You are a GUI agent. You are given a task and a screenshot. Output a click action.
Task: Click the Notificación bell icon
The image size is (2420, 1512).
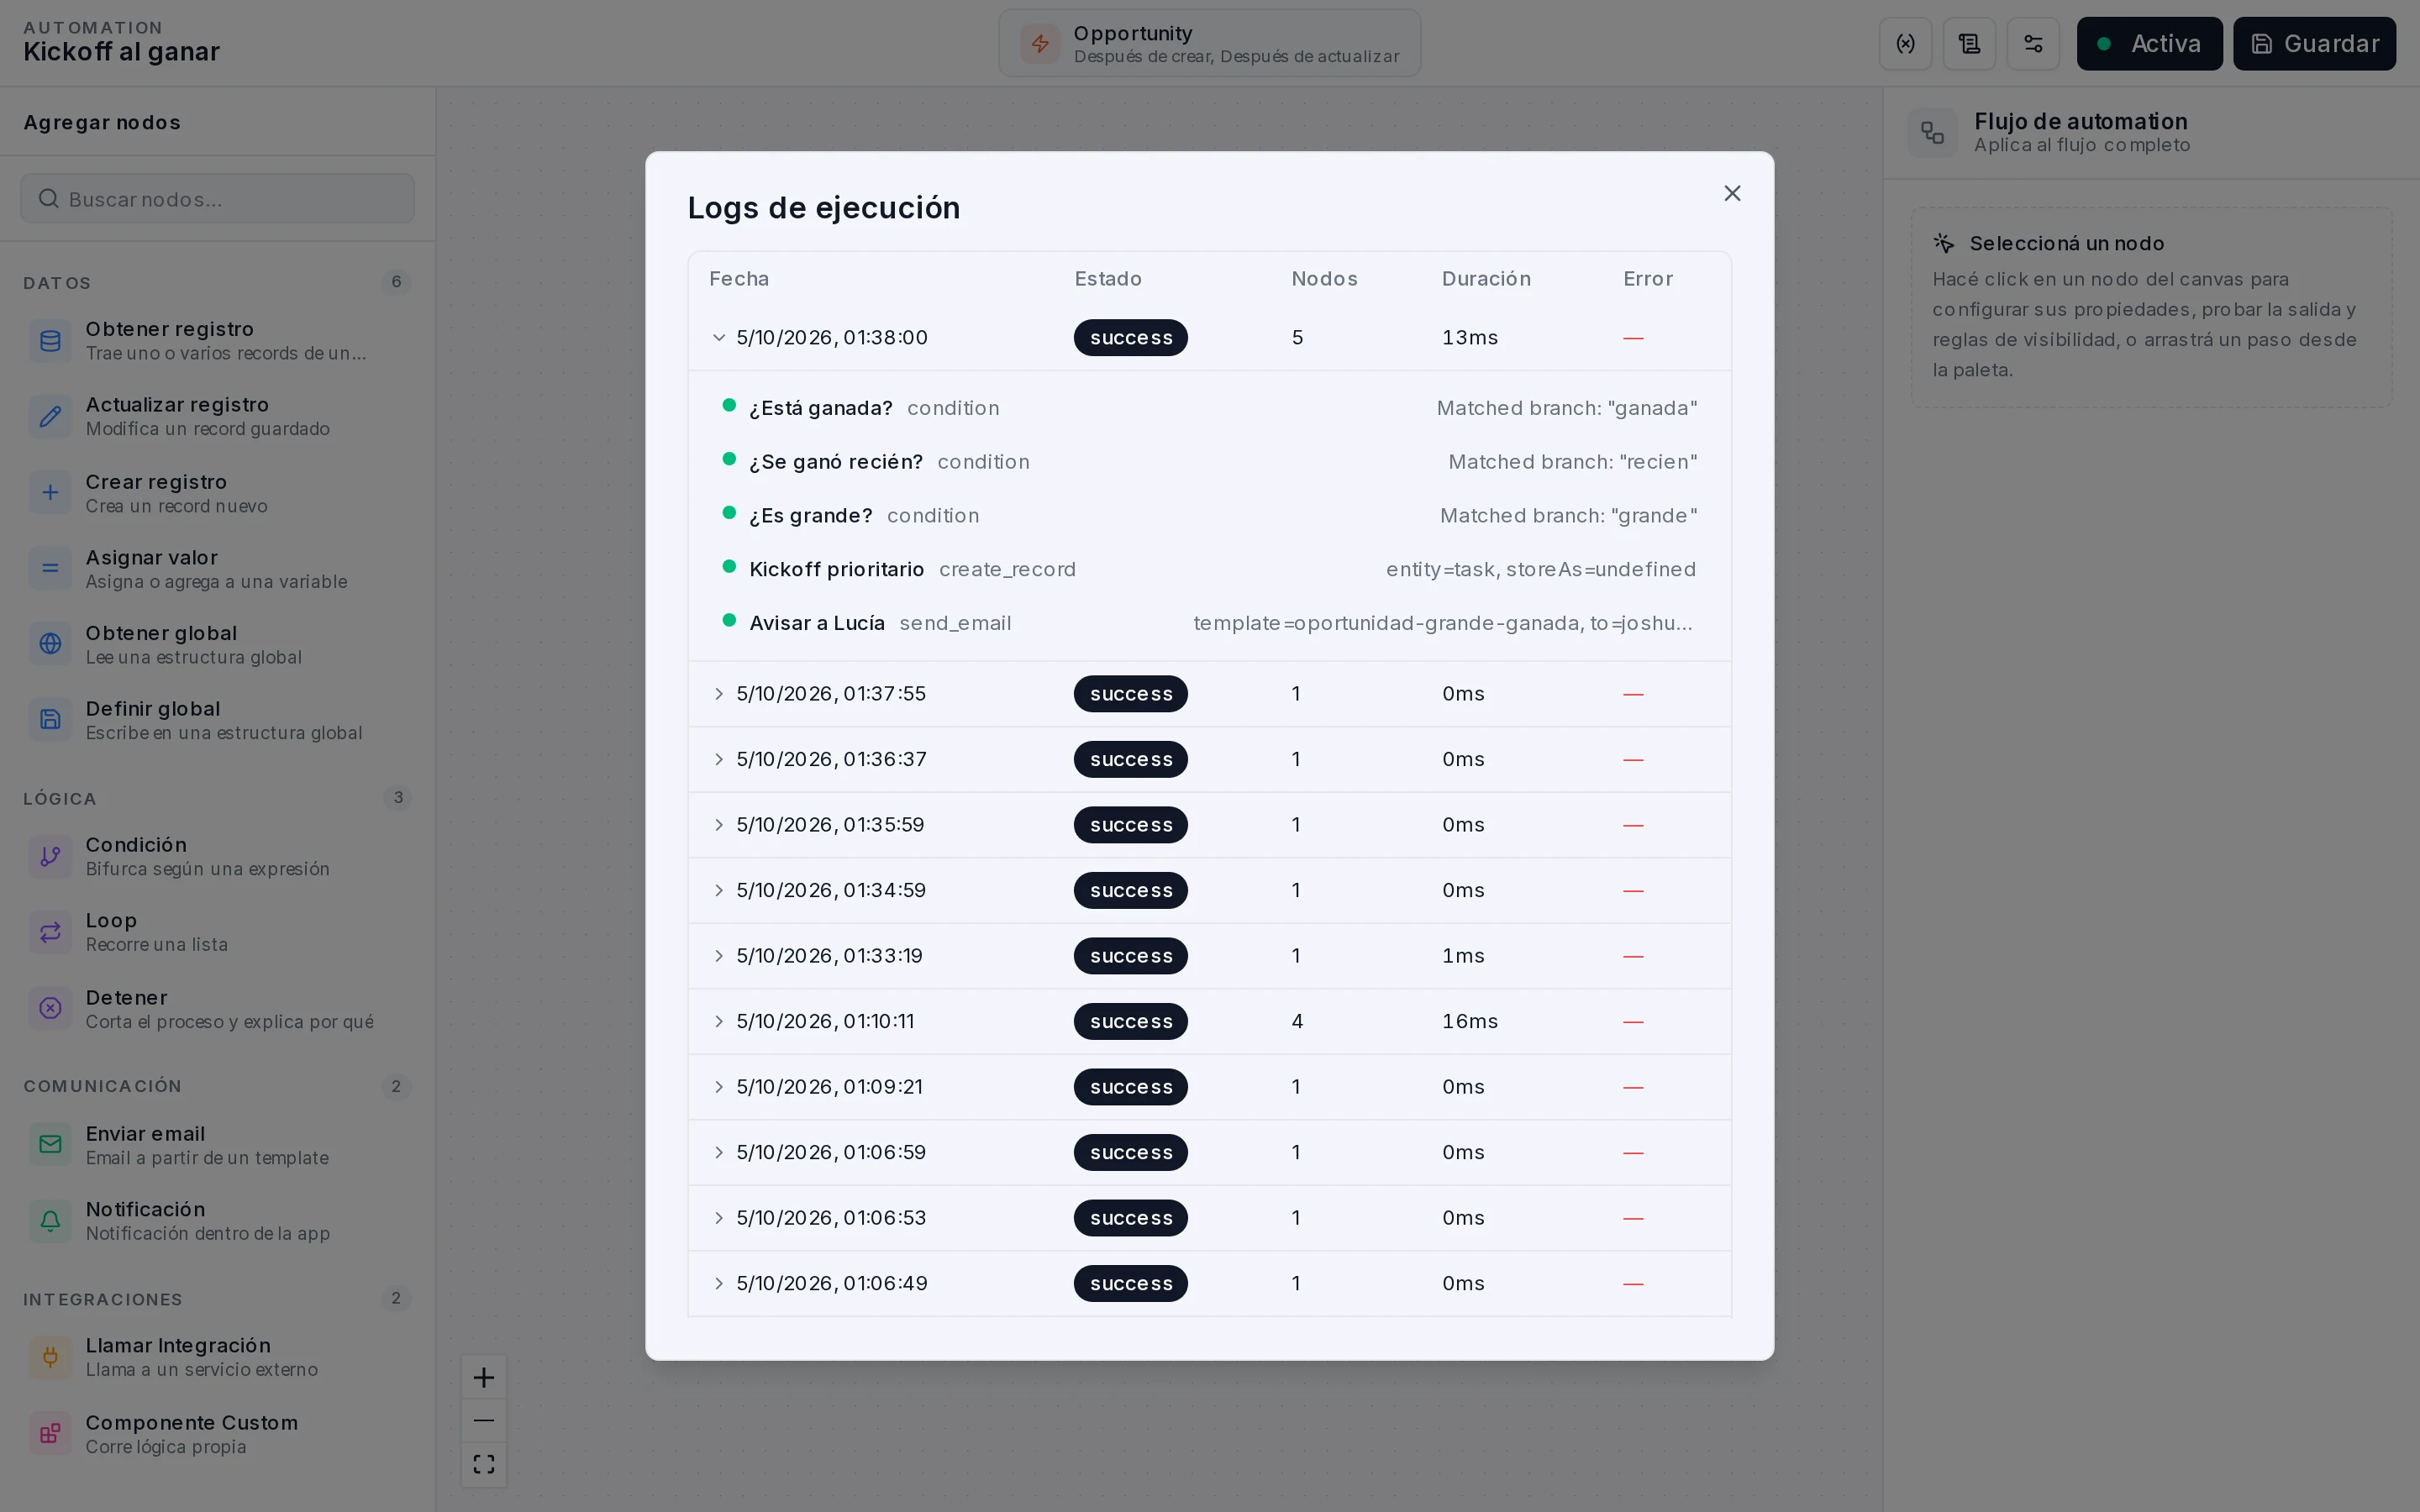click(x=50, y=1220)
